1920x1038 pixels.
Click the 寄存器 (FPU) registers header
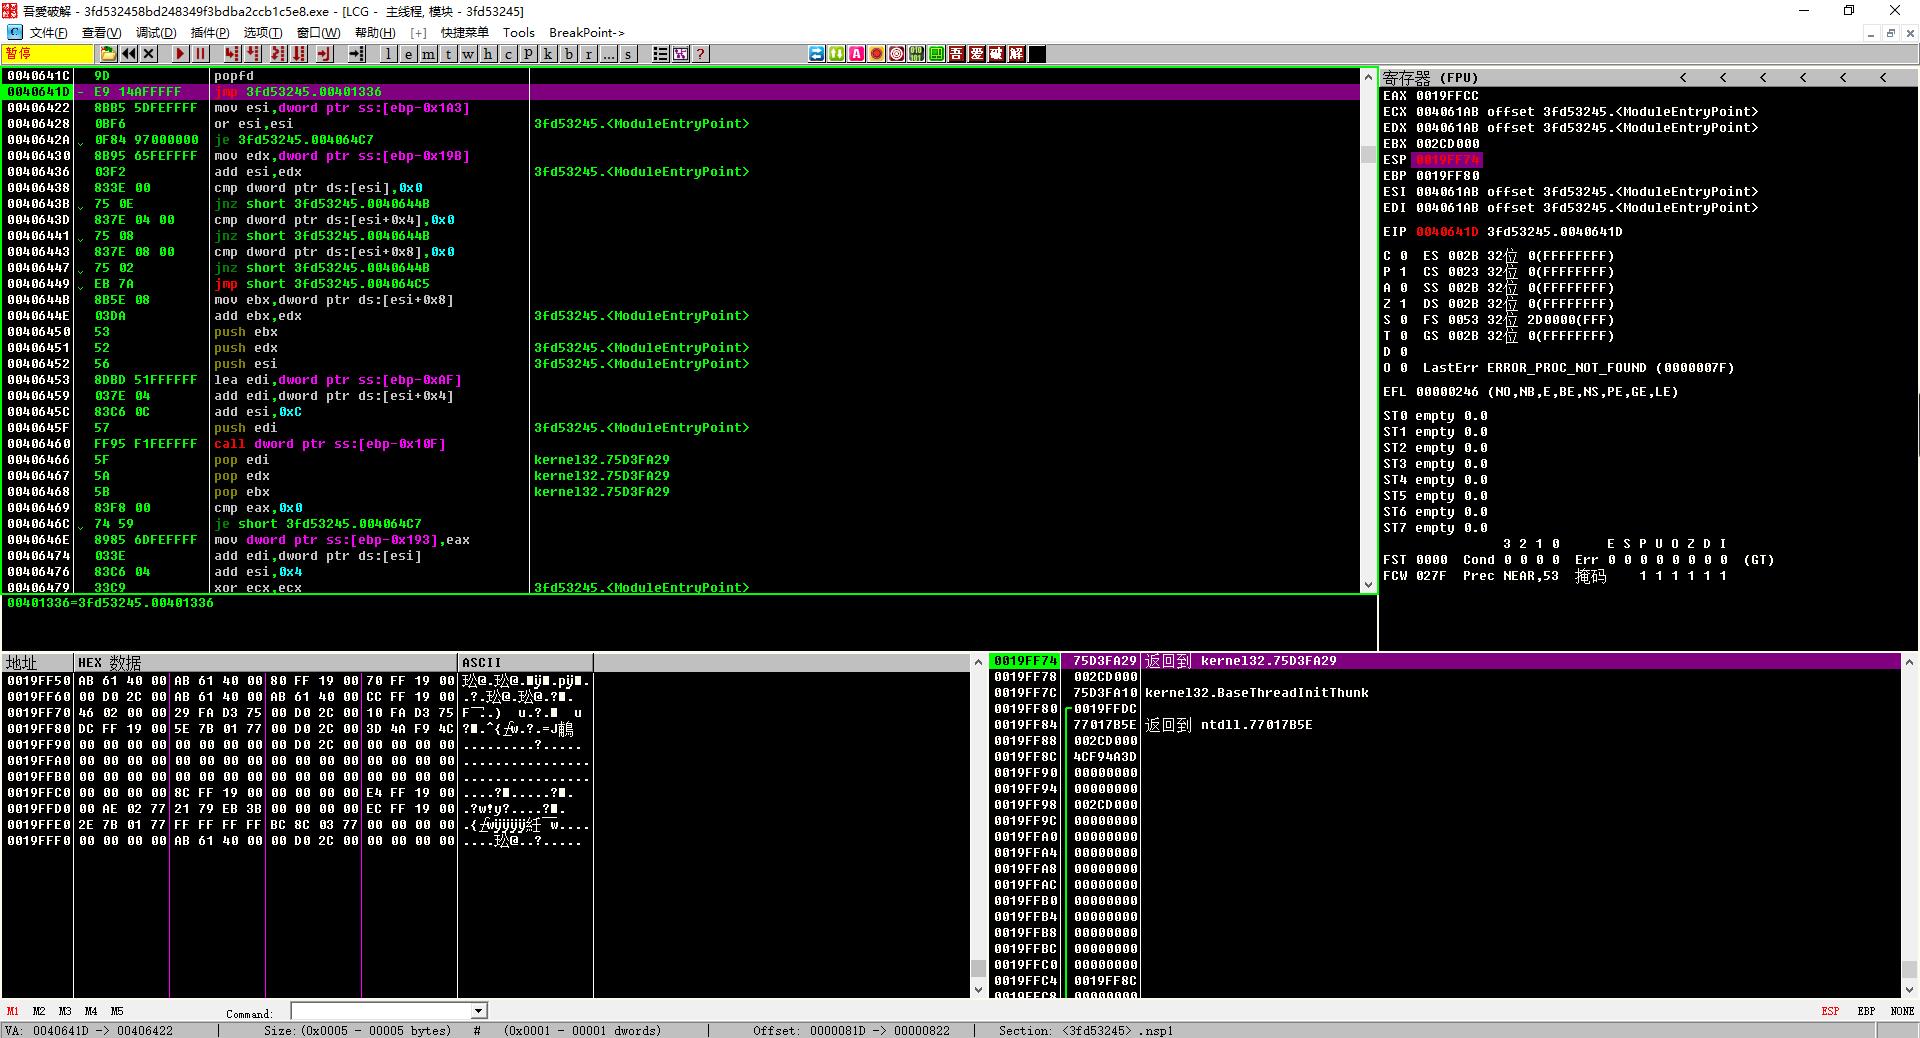(x=1430, y=77)
